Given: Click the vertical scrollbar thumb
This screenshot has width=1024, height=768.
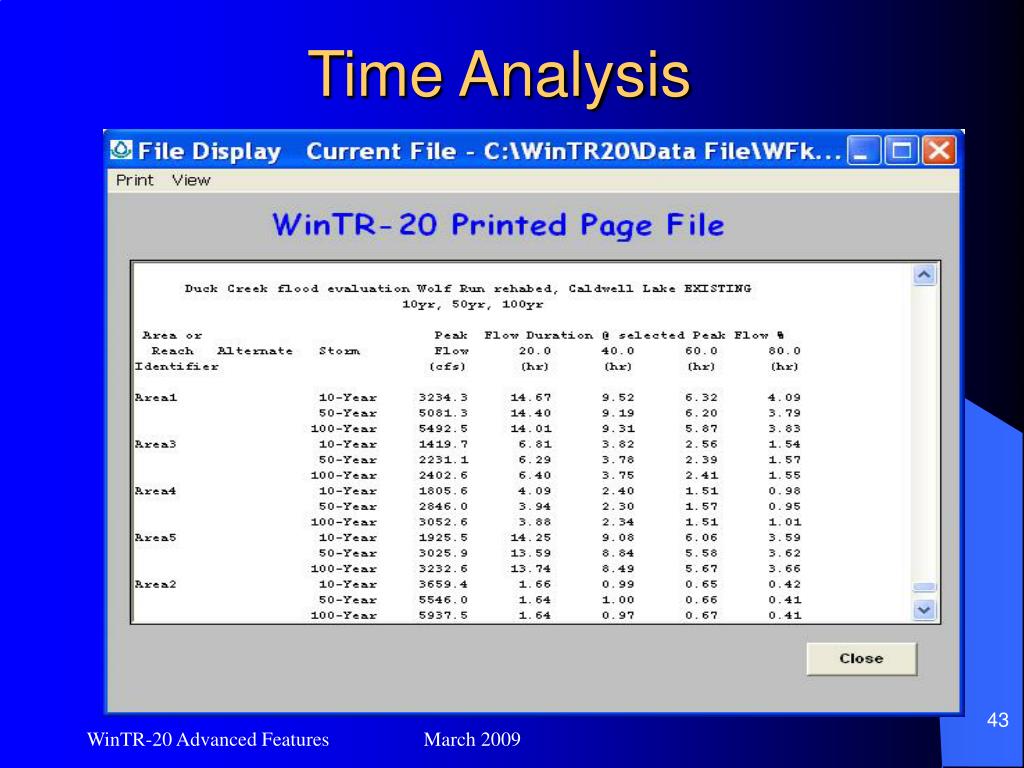Looking at the screenshot, I should tap(923, 587).
